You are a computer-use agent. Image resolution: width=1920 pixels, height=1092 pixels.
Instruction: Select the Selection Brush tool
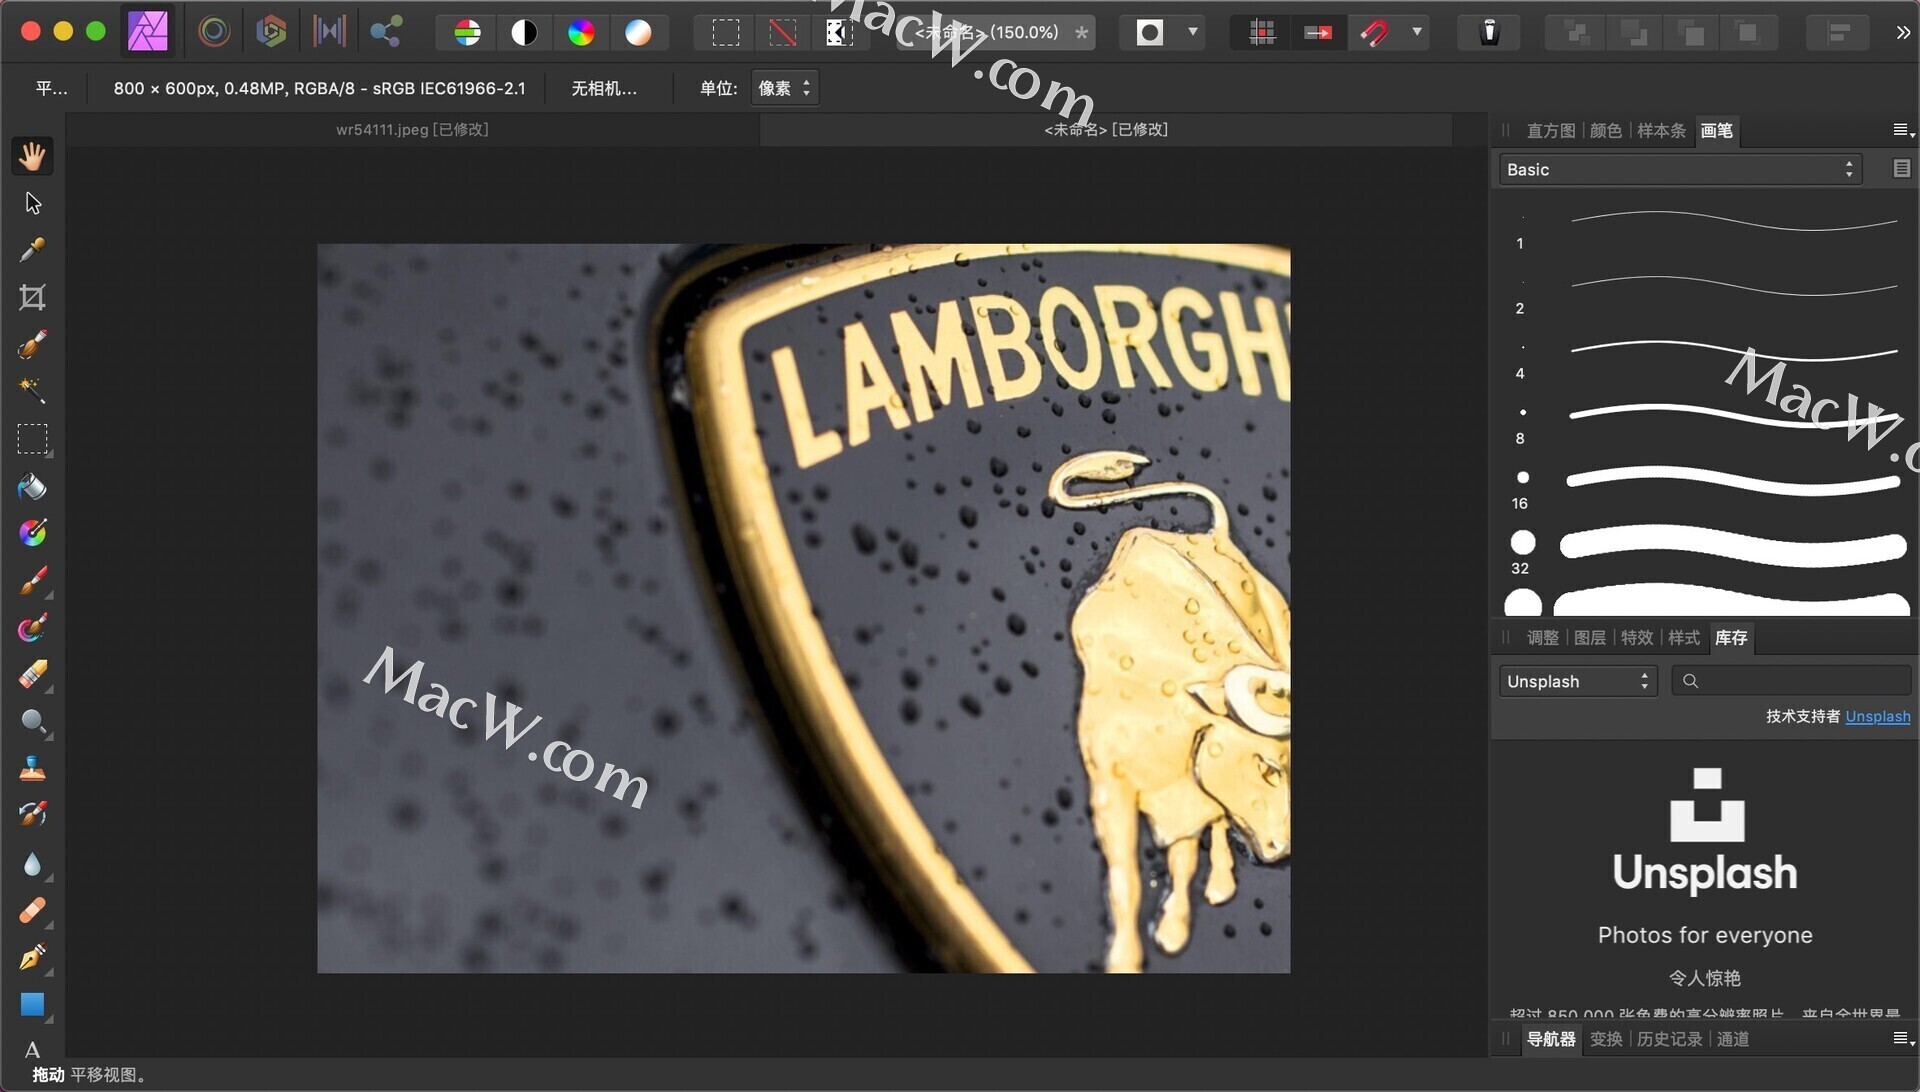(32, 344)
